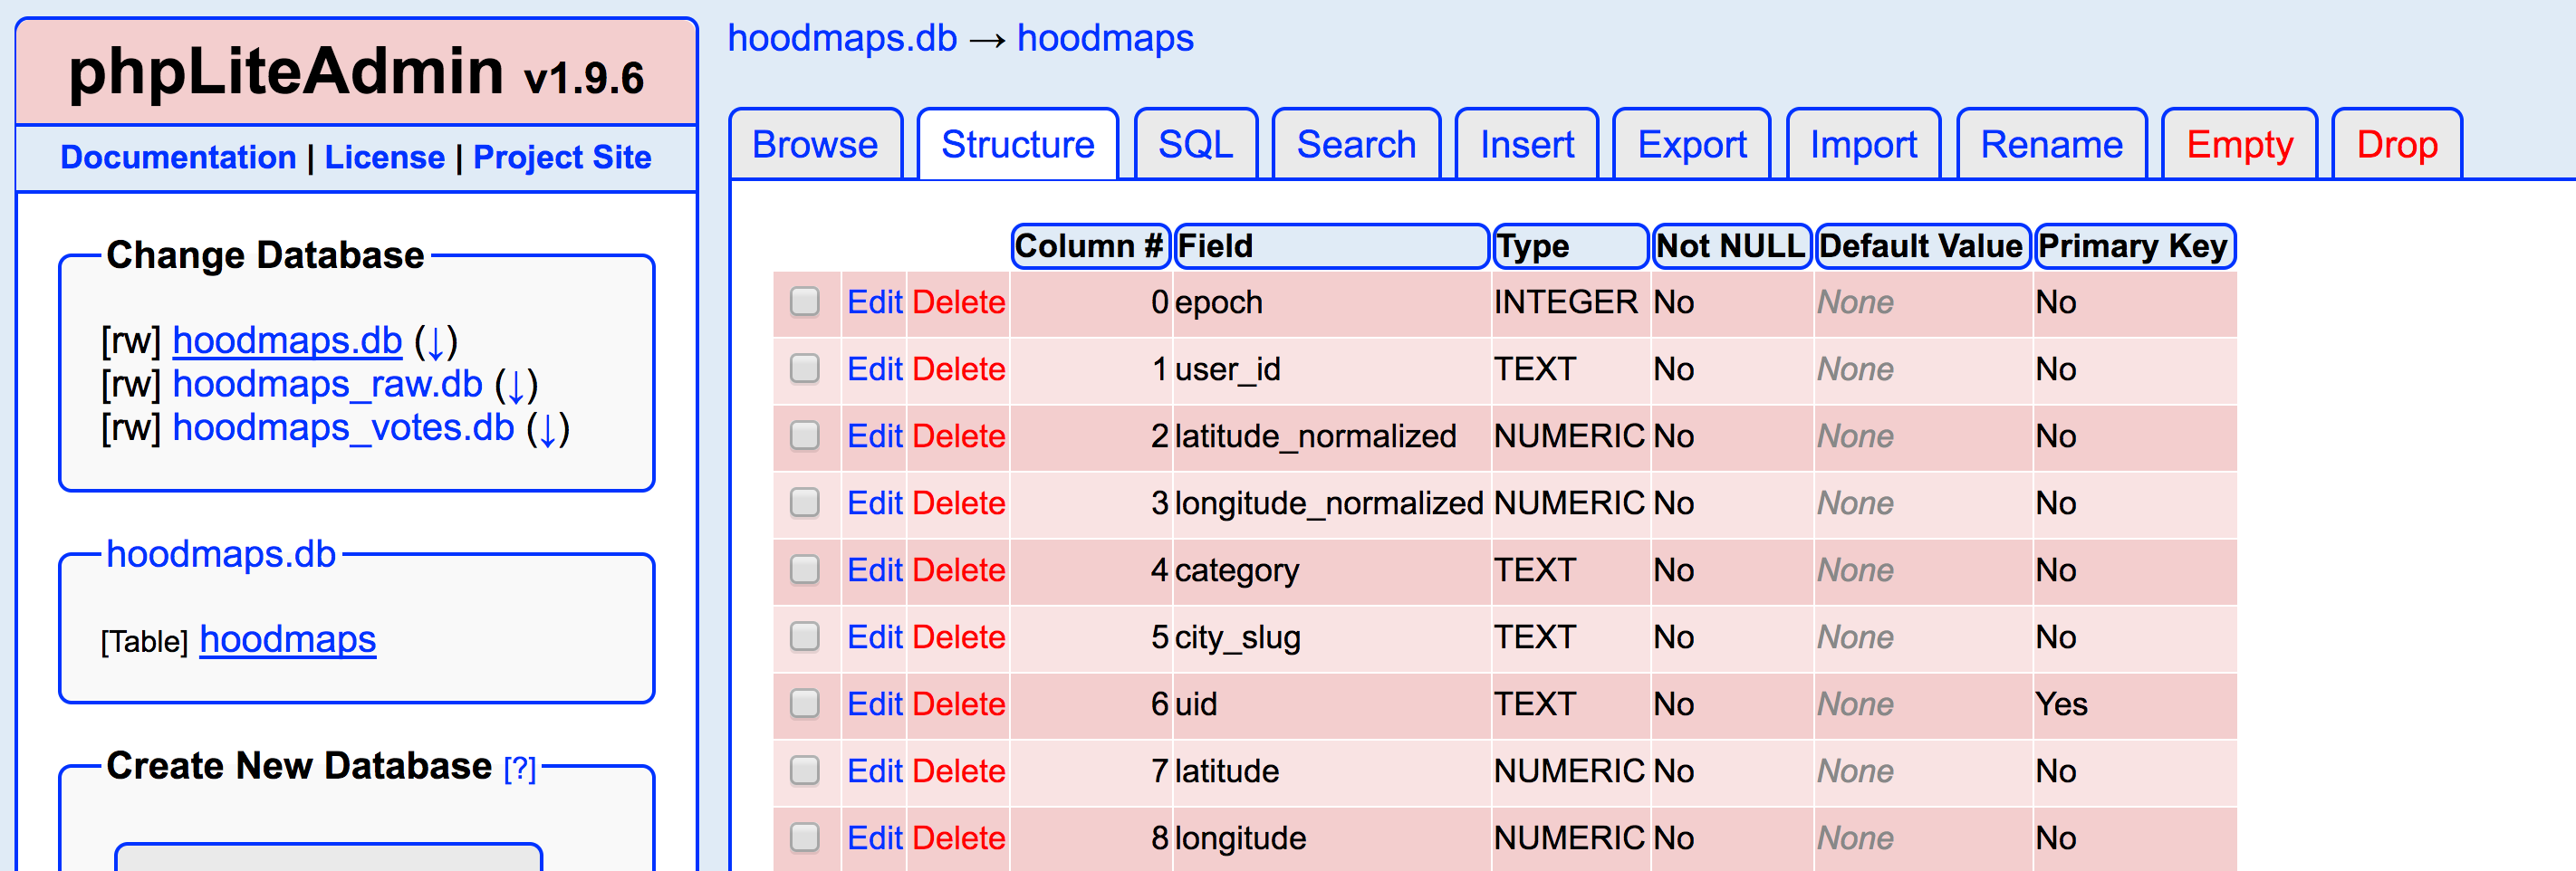Edit the category column
This screenshot has width=2576, height=871.
click(875, 570)
